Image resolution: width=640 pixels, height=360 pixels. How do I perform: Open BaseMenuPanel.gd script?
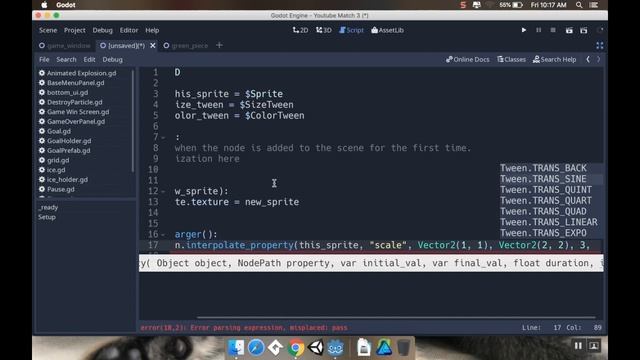point(71,83)
